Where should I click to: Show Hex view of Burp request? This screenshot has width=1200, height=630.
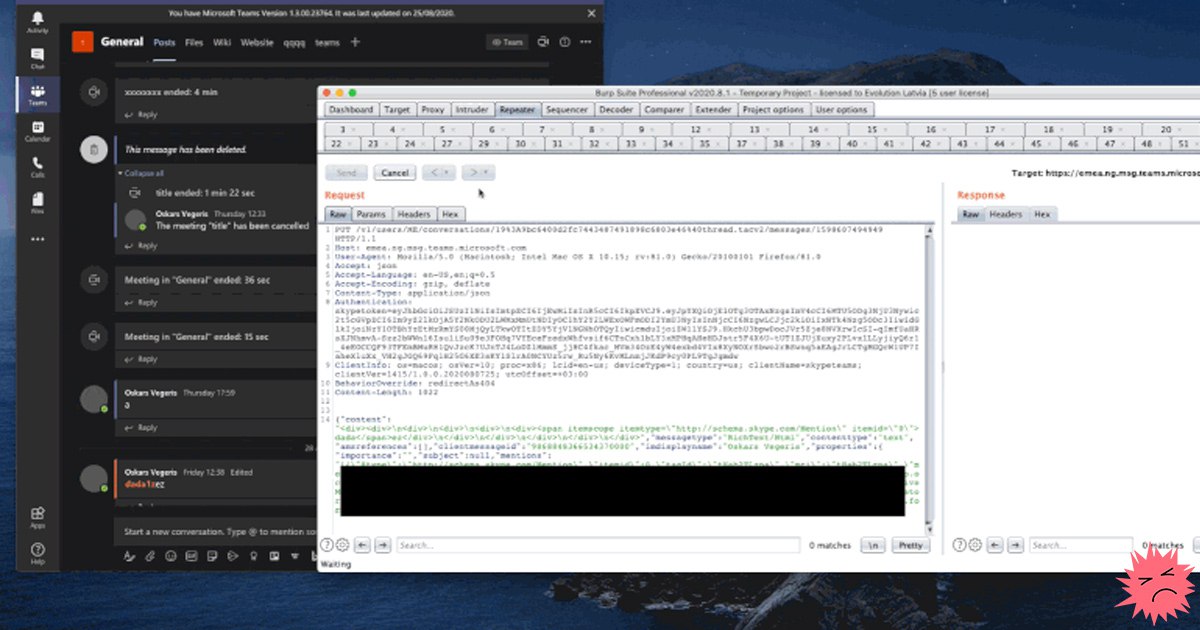(x=450, y=214)
